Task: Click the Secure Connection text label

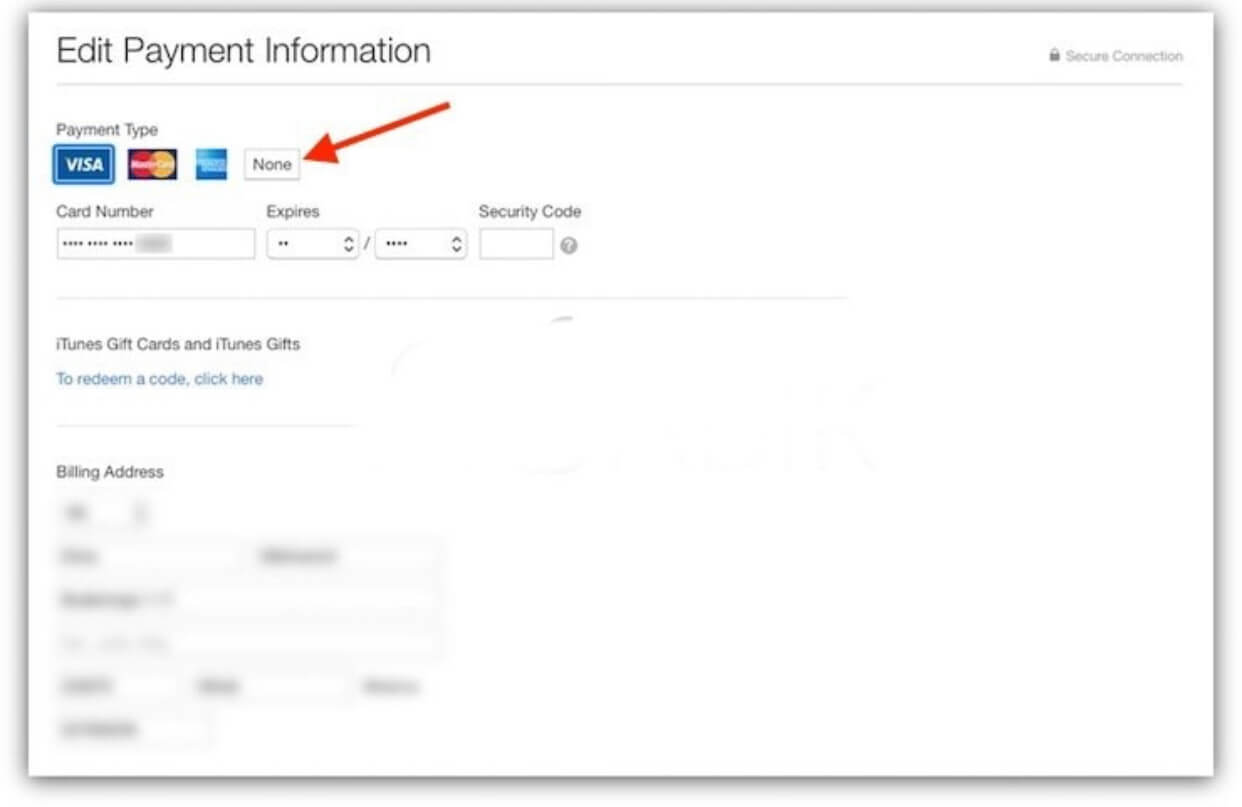Action: pyautogui.click(x=1124, y=57)
